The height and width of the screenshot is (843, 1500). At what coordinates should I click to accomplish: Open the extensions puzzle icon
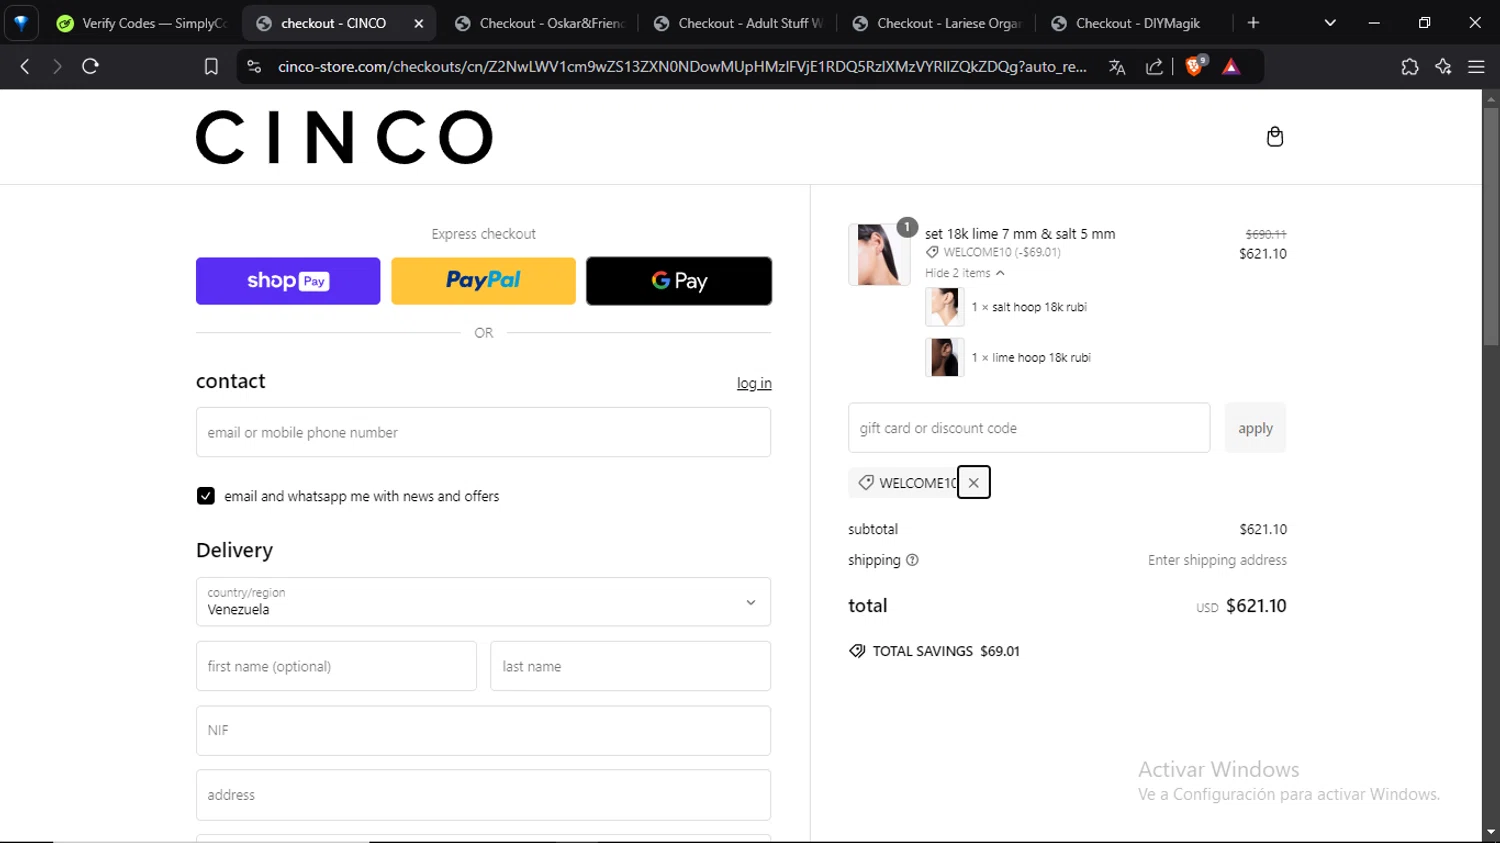click(1410, 67)
